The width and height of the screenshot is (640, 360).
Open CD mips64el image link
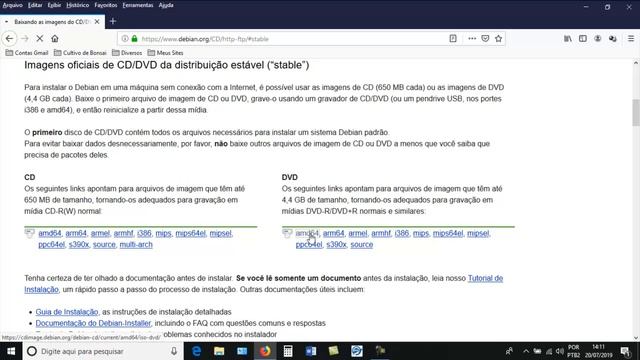tap(191, 233)
